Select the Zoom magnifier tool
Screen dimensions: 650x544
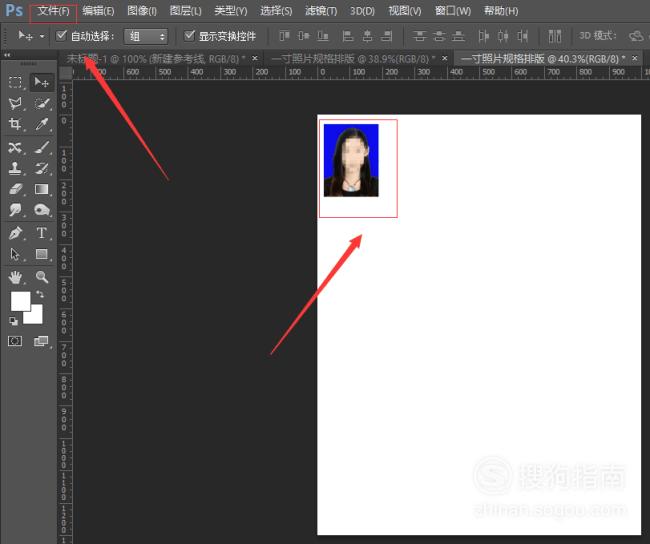click(x=41, y=277)
